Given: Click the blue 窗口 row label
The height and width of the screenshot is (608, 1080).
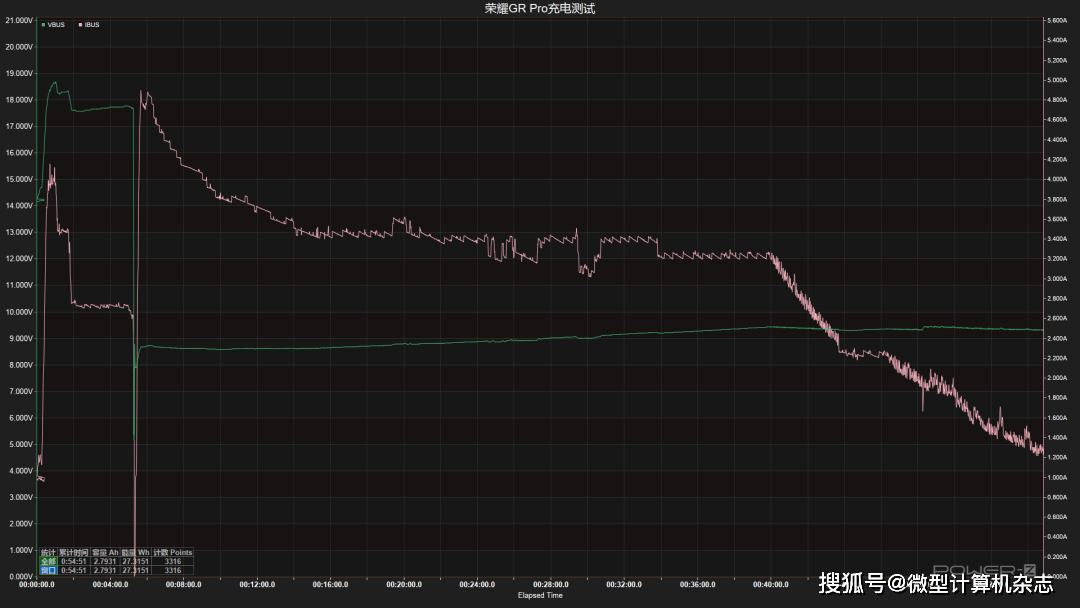Looking at the screenshot, I should [48, 570].
